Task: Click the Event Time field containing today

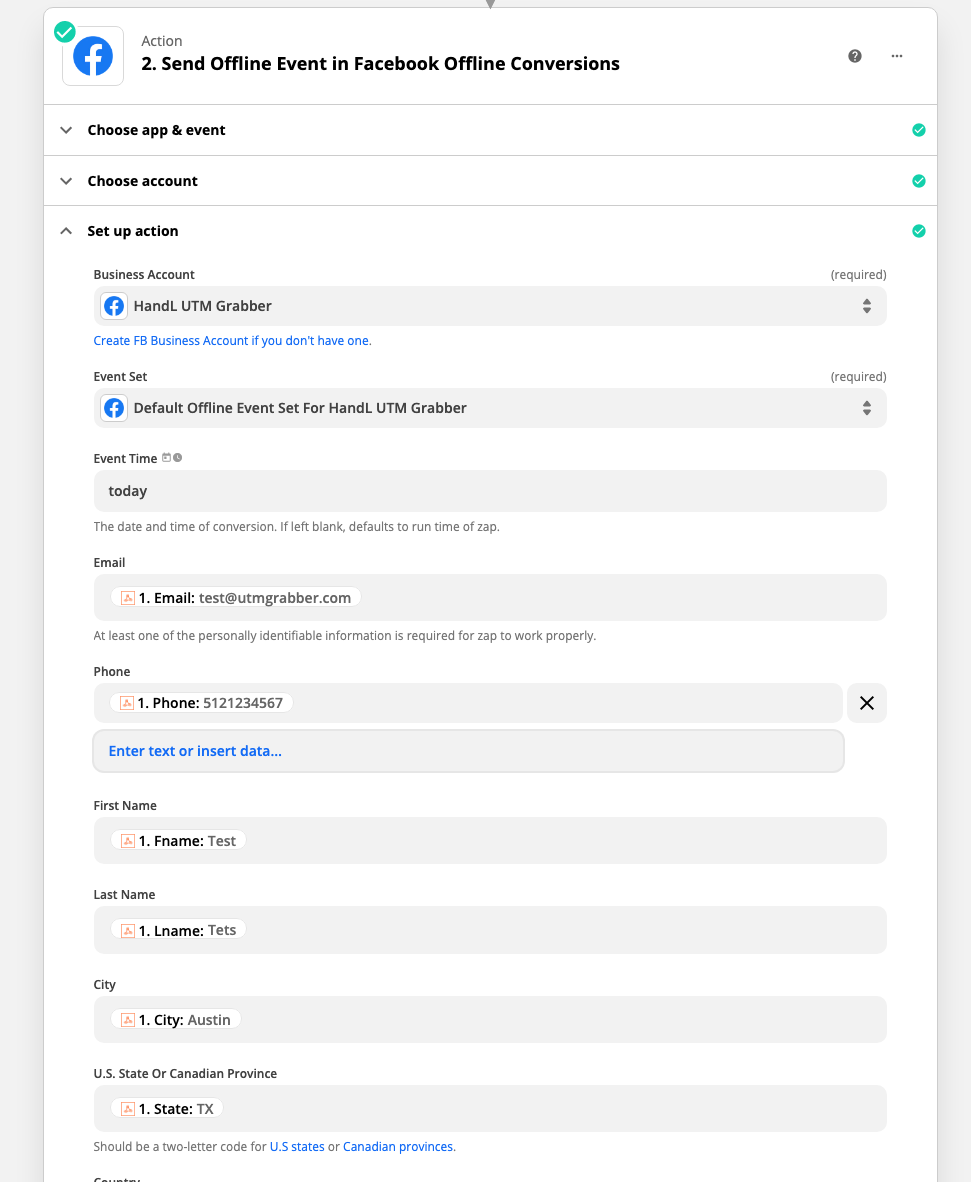Action: [x=490, y=491]
